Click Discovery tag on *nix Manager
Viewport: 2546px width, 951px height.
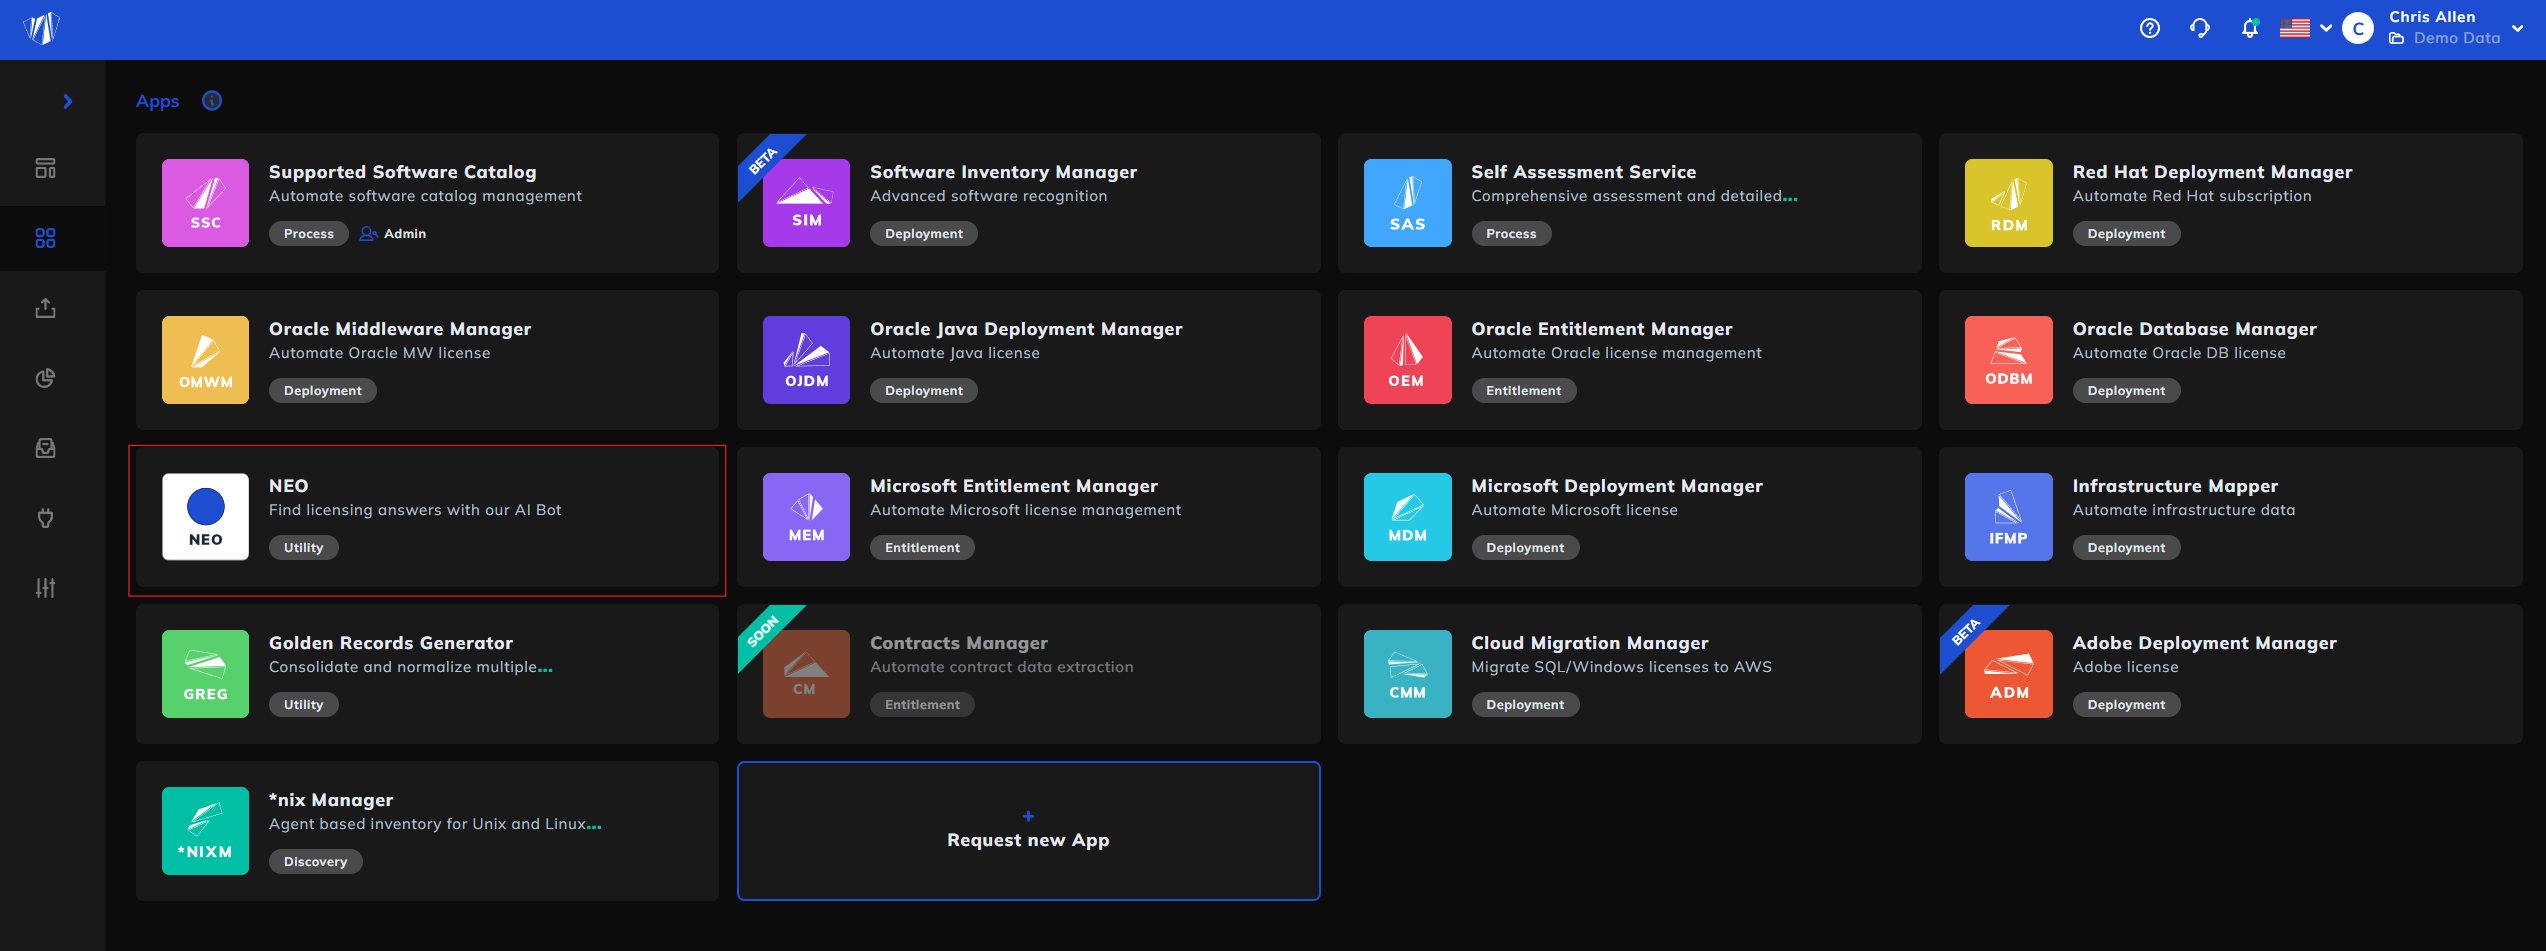(x=315, y=861)
